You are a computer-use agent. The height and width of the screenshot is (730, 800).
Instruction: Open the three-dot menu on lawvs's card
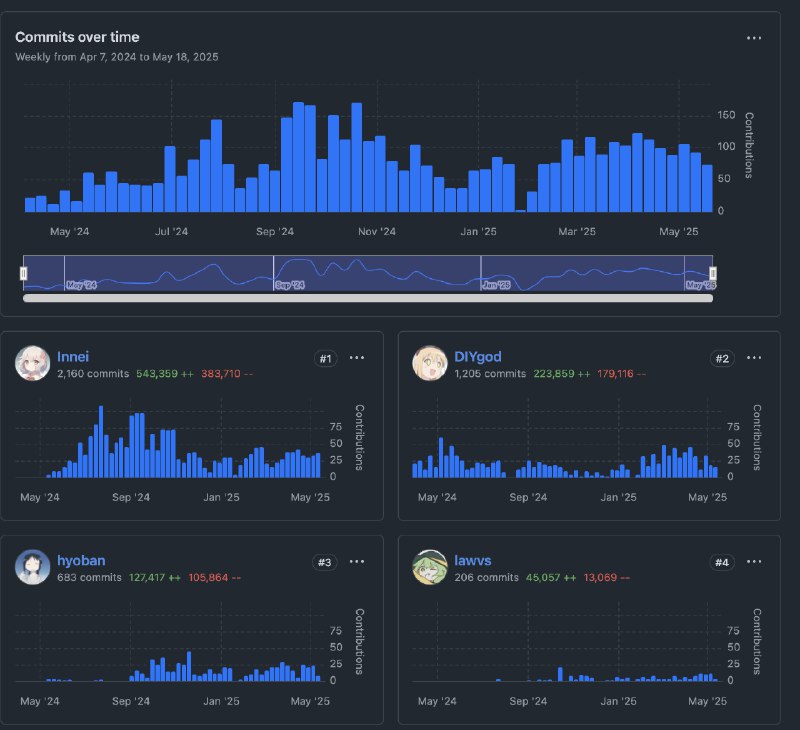tap(754, 562)
